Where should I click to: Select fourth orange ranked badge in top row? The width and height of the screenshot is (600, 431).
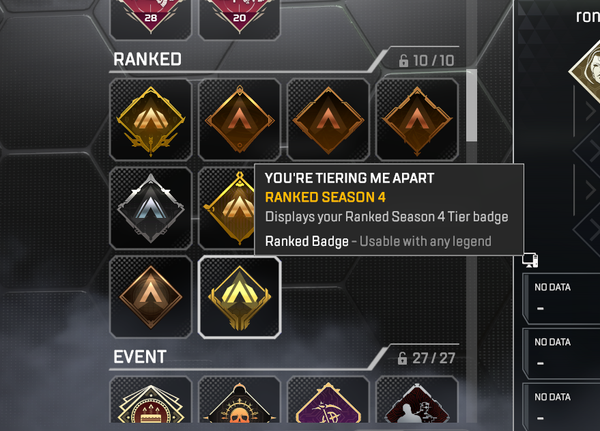point(417,119)
